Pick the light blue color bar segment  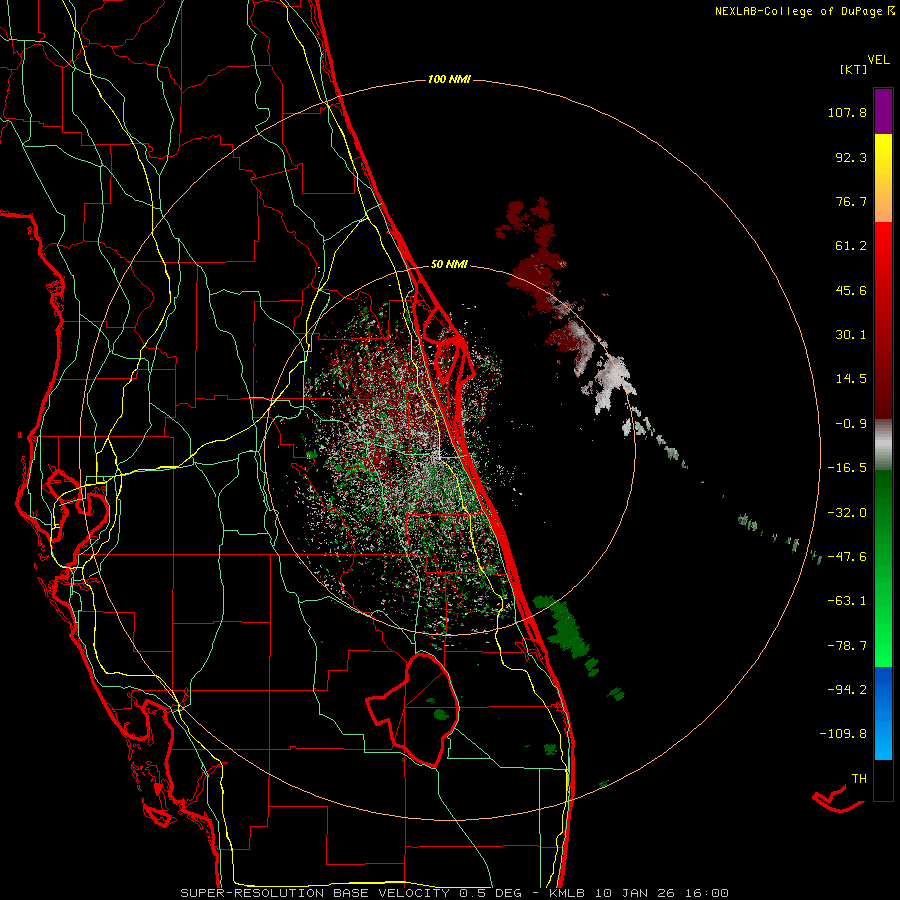pos(883,740)
